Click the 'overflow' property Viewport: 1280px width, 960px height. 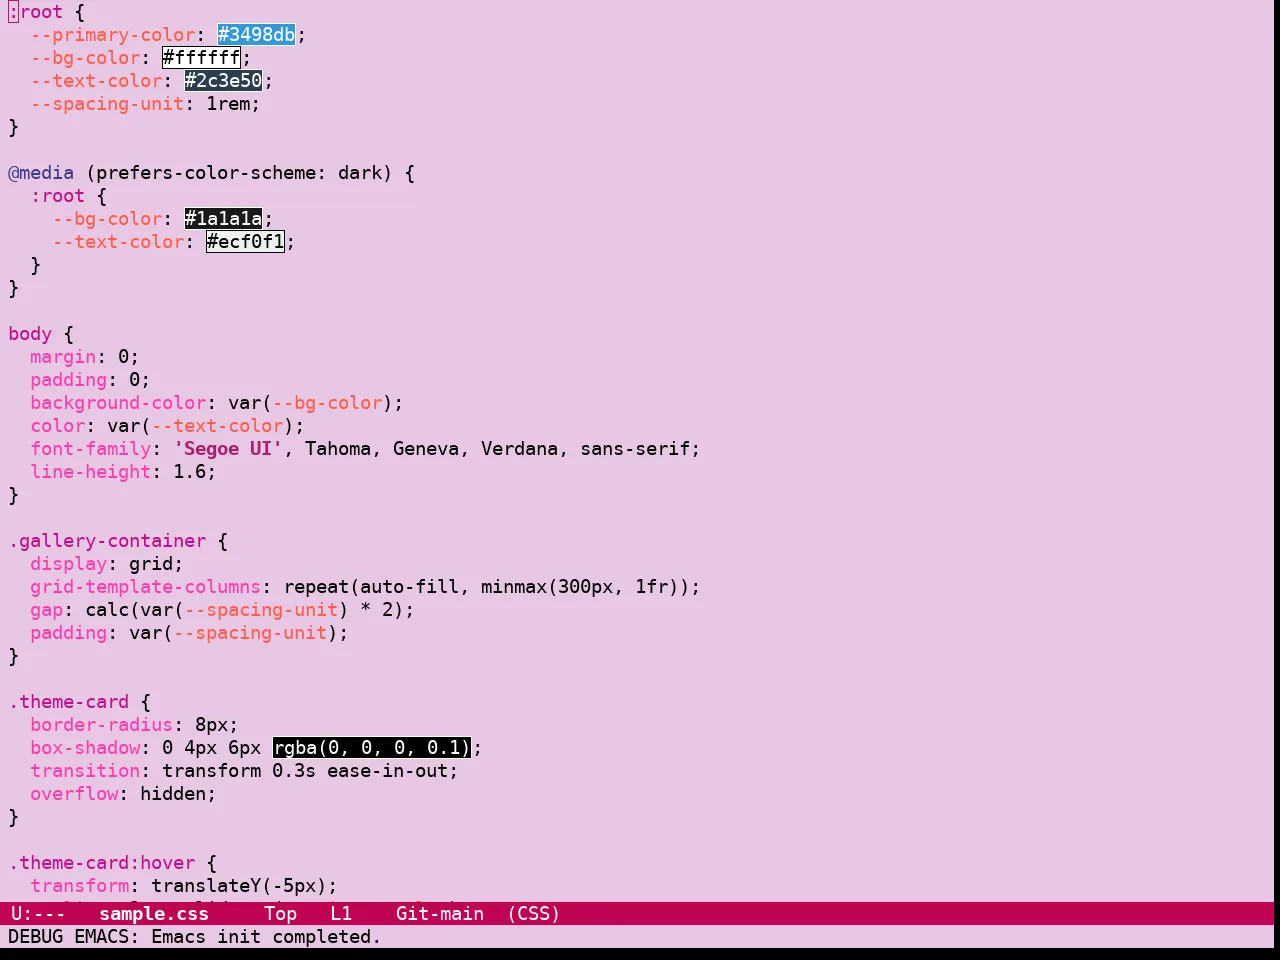[74, 794]
